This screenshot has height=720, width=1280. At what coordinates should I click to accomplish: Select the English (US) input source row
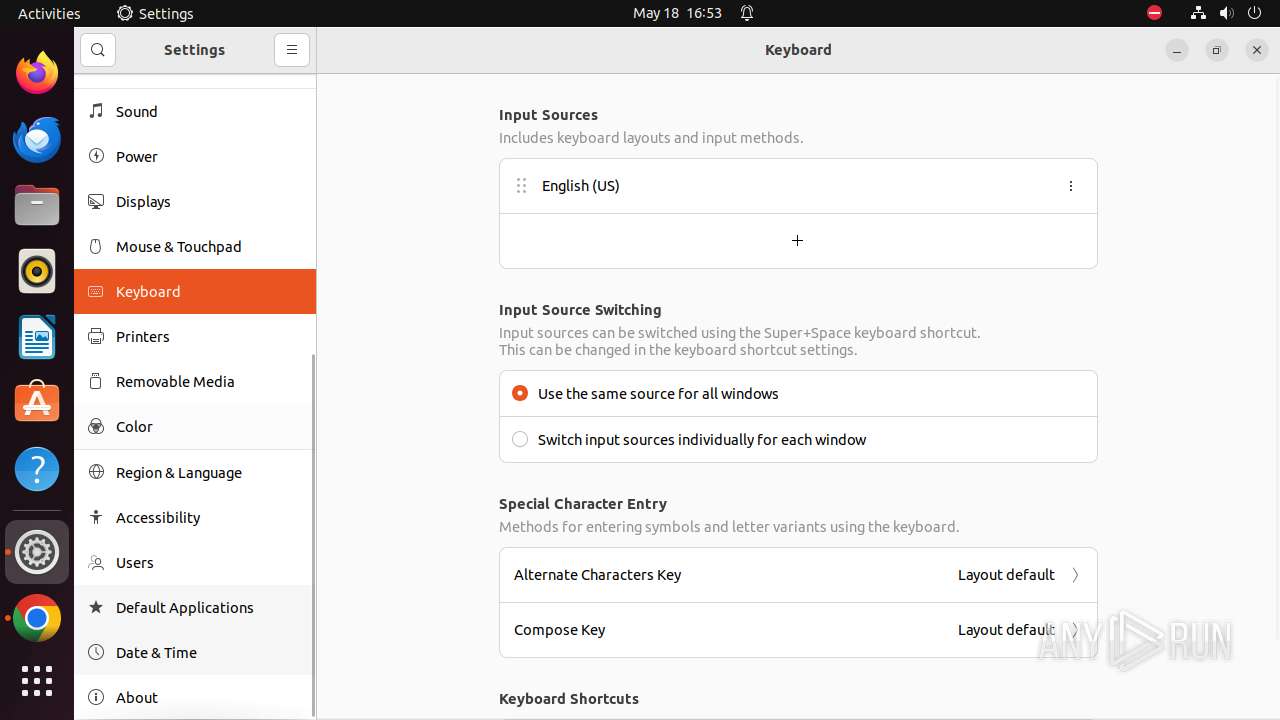[x=798, y=186]
